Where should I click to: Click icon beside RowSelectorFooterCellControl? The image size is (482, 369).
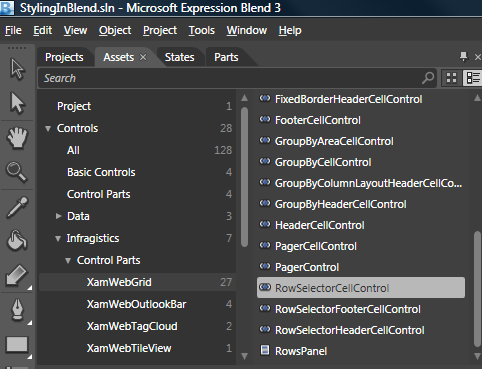(265, 308)
